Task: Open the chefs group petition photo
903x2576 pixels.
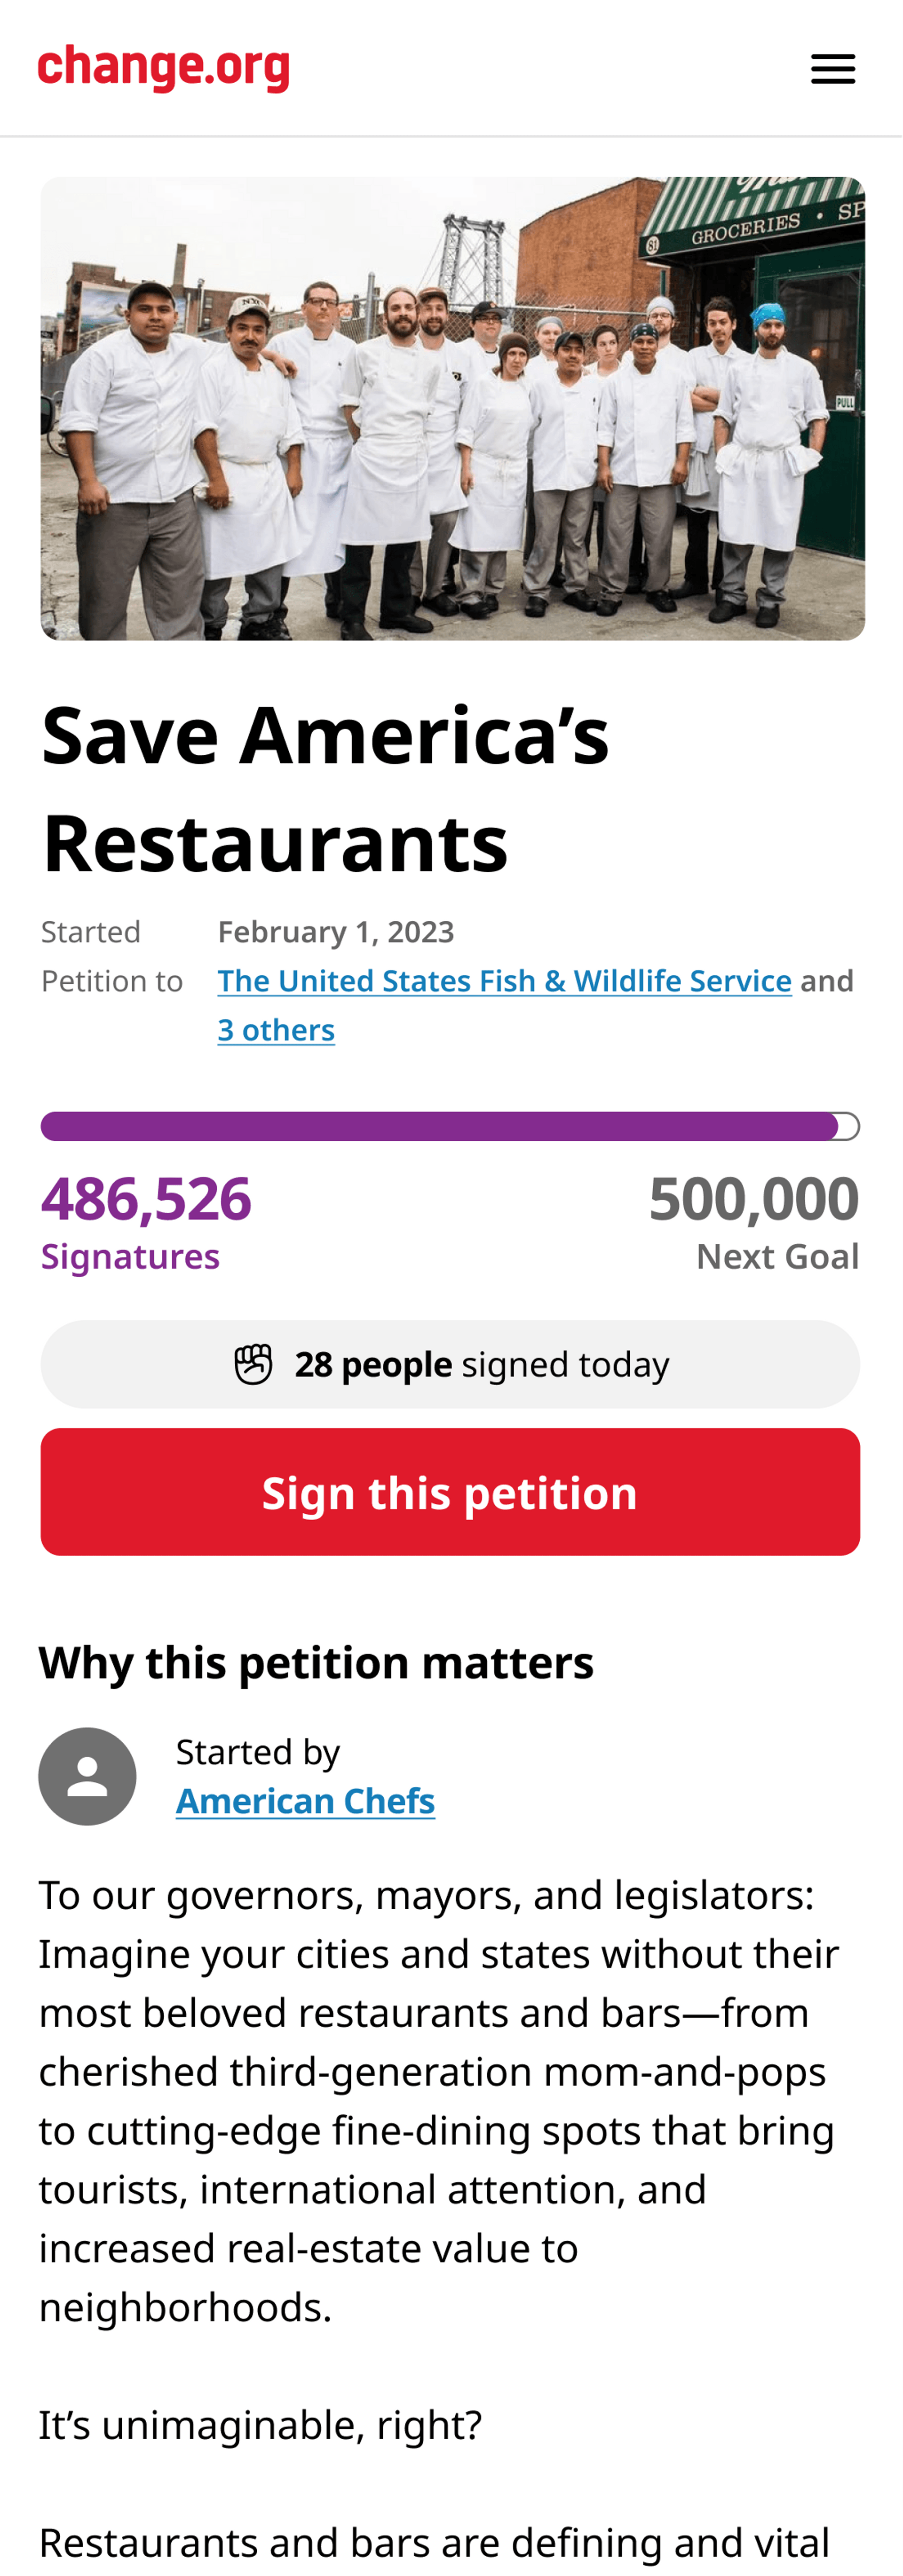Action: pos(452,408)
